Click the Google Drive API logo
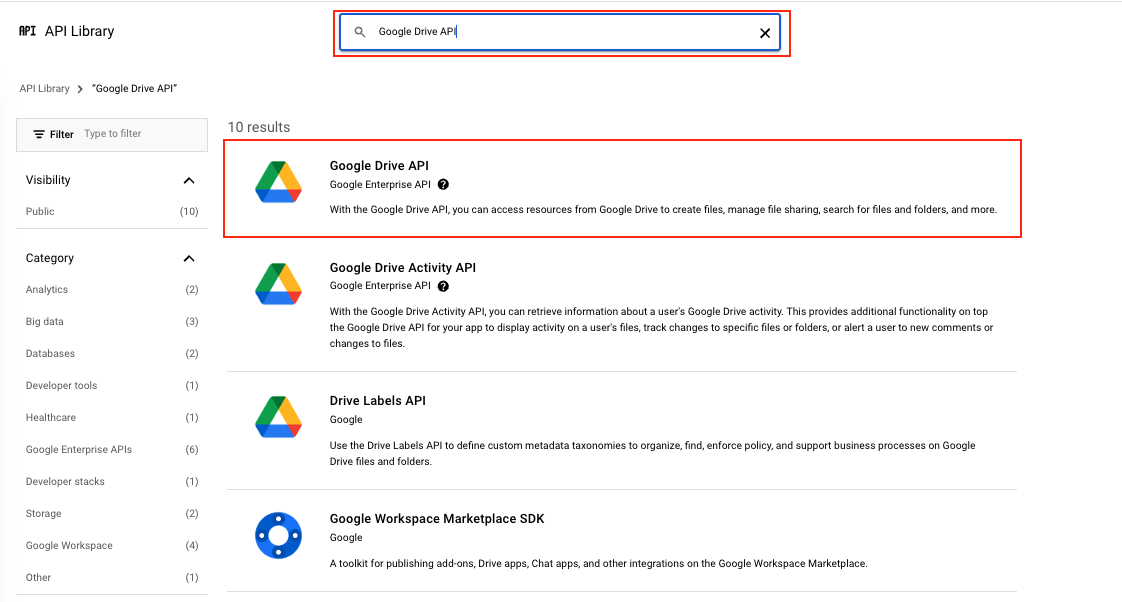1122x602 pixels. click(x=278, y=182)
